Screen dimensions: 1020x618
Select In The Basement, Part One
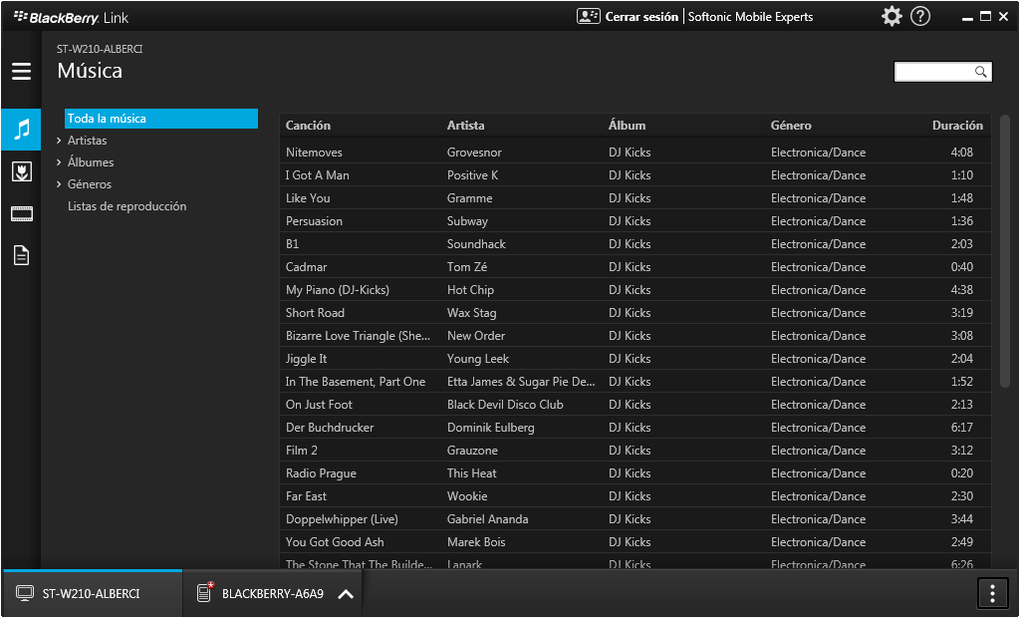(x=355, y=381)
